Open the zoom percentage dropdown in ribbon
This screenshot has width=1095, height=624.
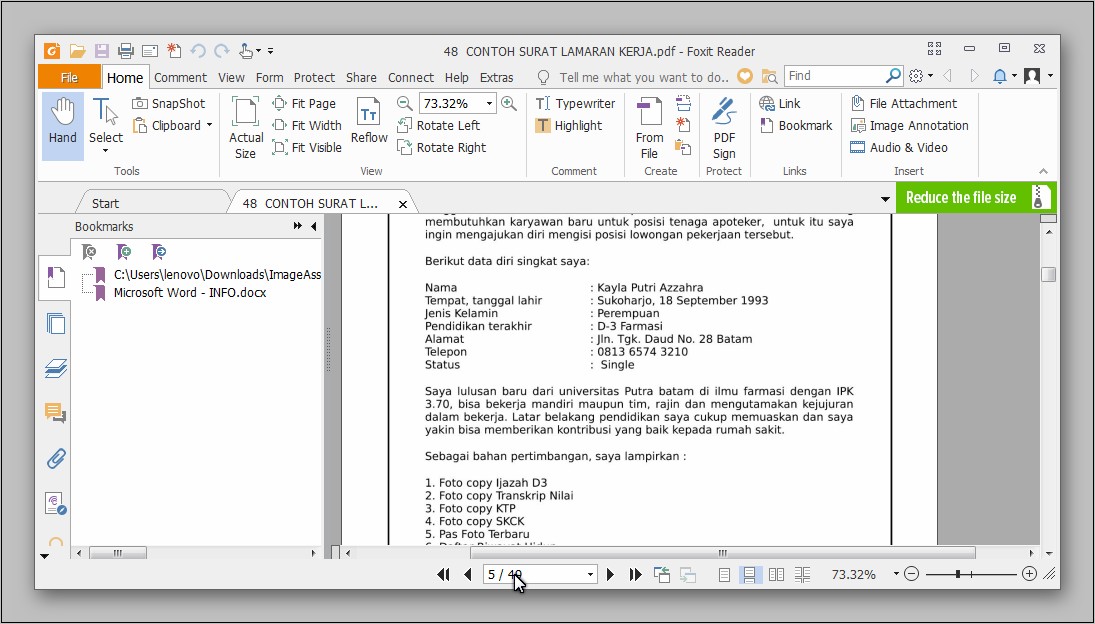(x=489, y=103)
